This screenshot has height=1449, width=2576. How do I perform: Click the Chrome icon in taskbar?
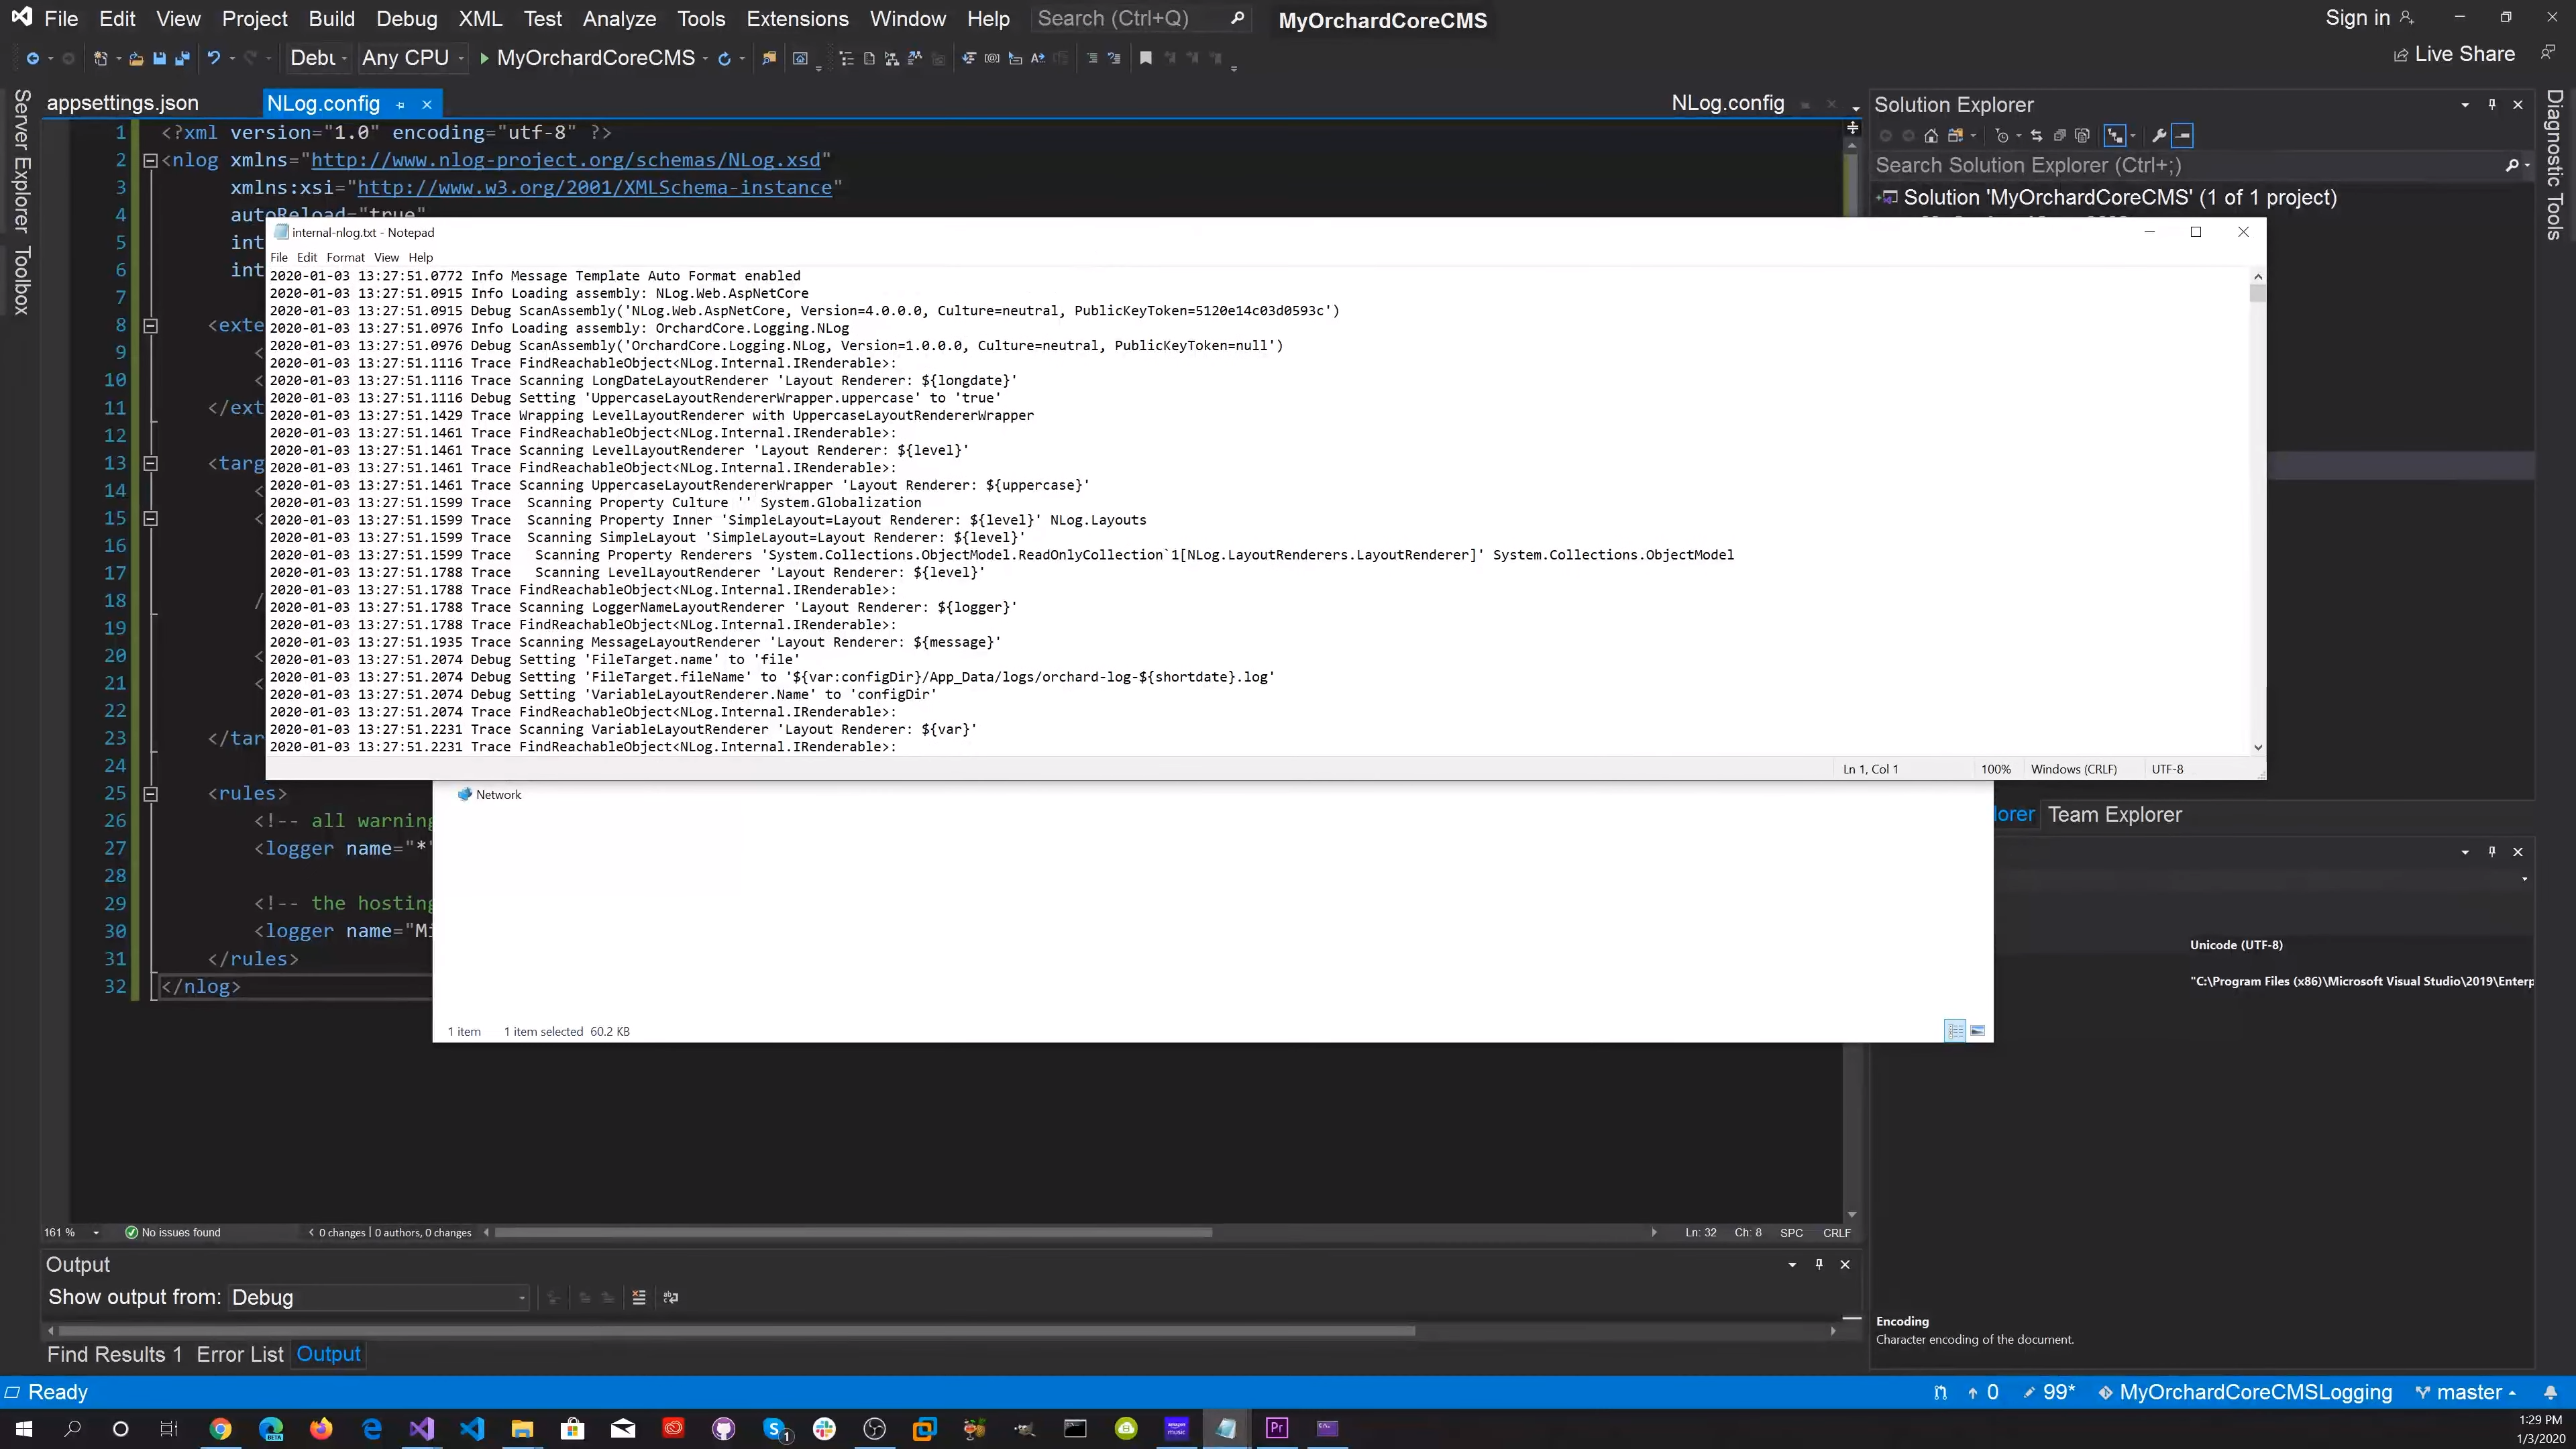tap(220, 1428)
